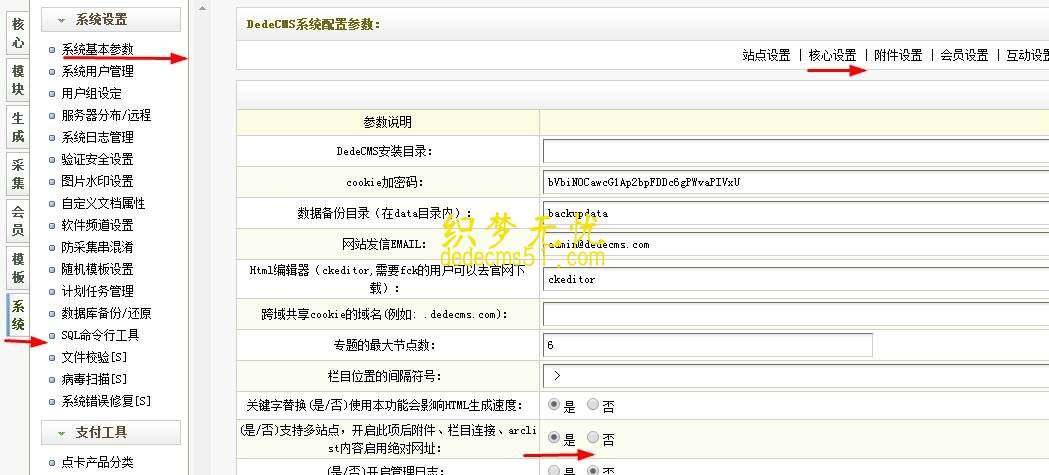Select 否 for keyword replacement option
Image resolution: width=1049 pixels, height=475 pixels.
click(x=593, y=405)
